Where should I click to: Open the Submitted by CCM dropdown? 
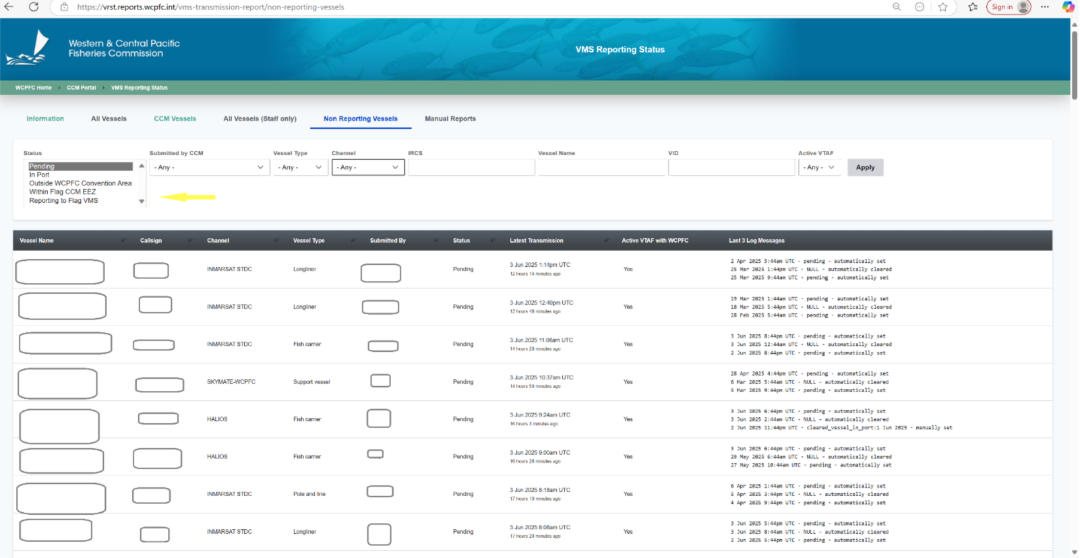coord(207,168)
